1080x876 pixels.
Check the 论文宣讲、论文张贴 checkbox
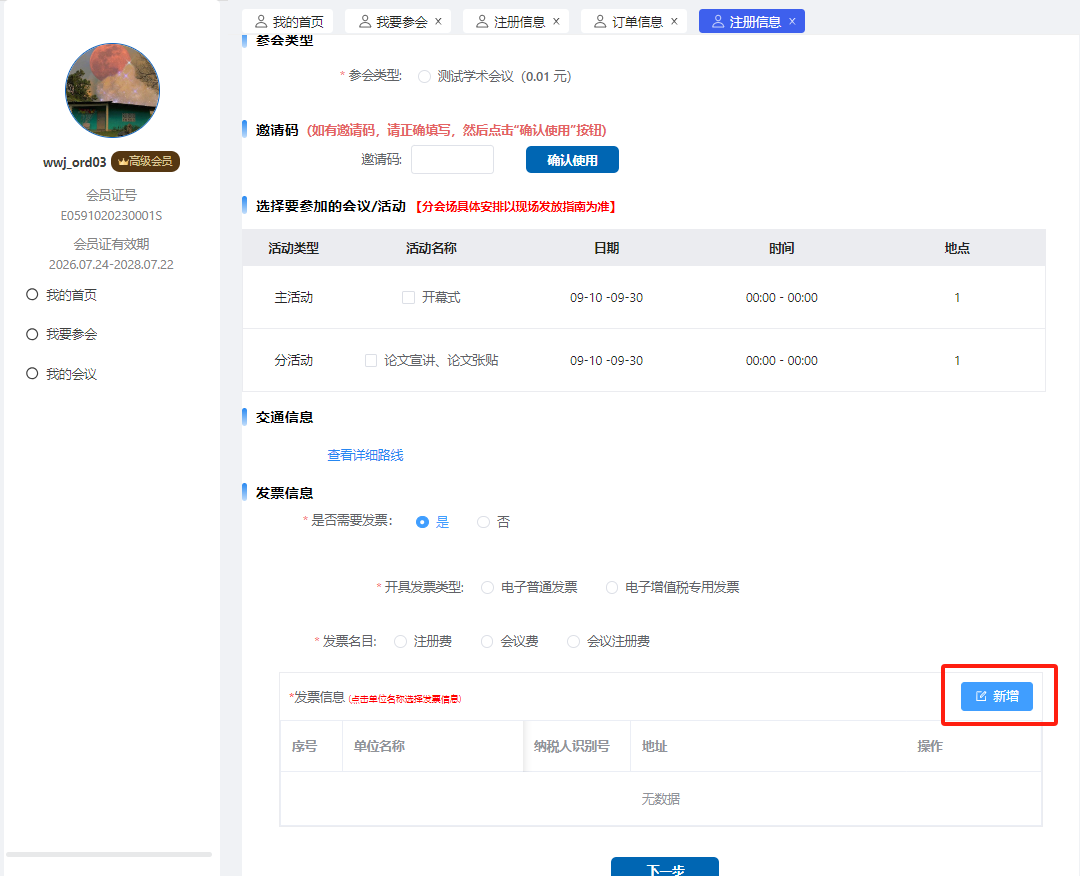(x=371, y=360)
